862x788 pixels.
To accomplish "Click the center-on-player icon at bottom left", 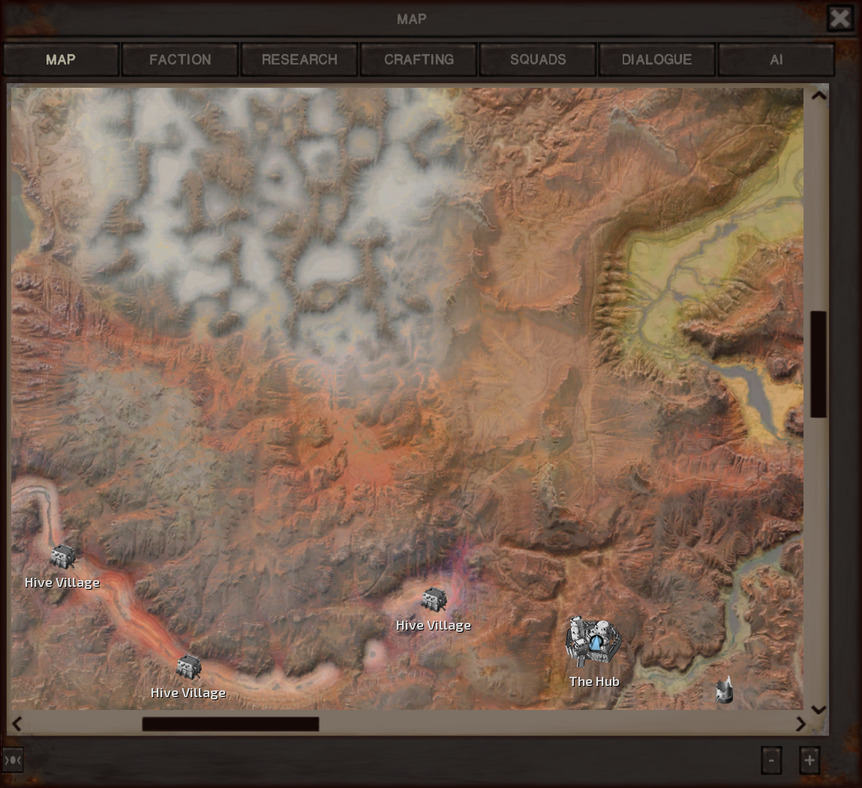I will click(x=12, y=760).
